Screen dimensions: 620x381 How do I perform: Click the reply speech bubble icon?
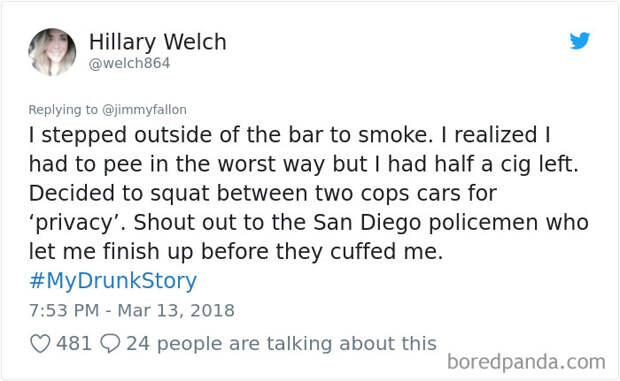(x=110, y=343)
